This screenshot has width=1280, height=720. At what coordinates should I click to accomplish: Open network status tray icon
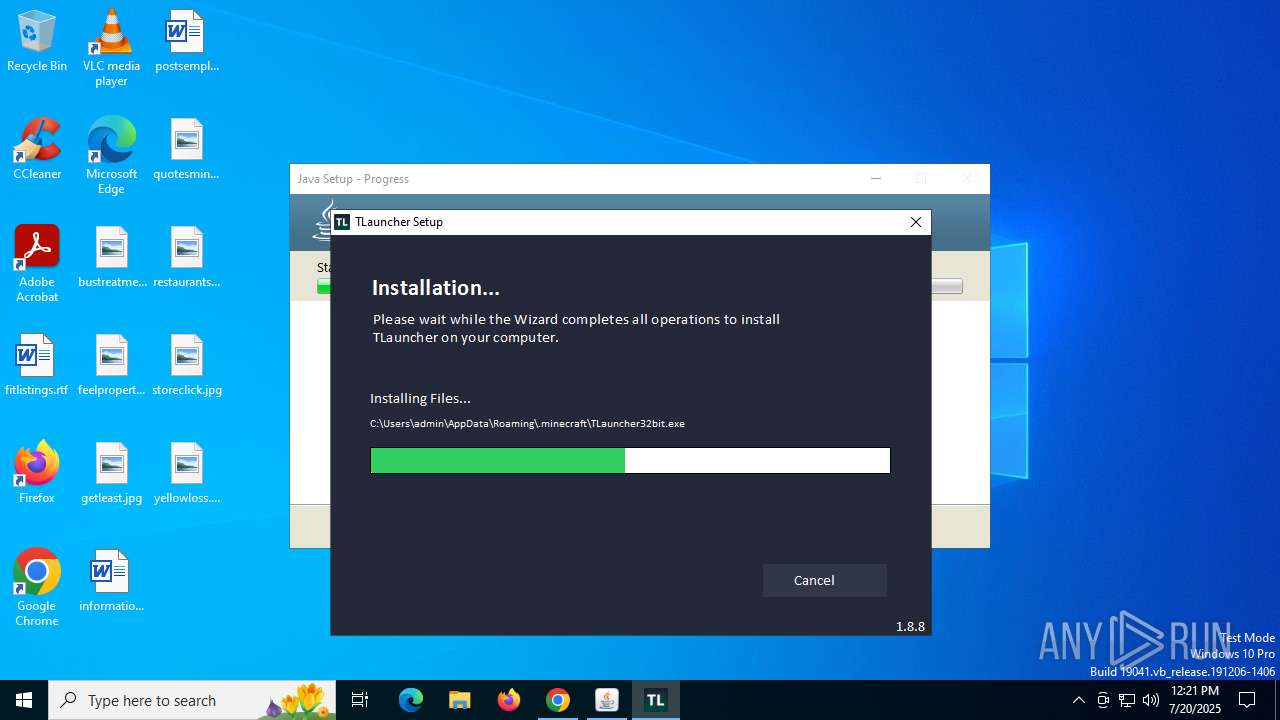coord(1127,700)
